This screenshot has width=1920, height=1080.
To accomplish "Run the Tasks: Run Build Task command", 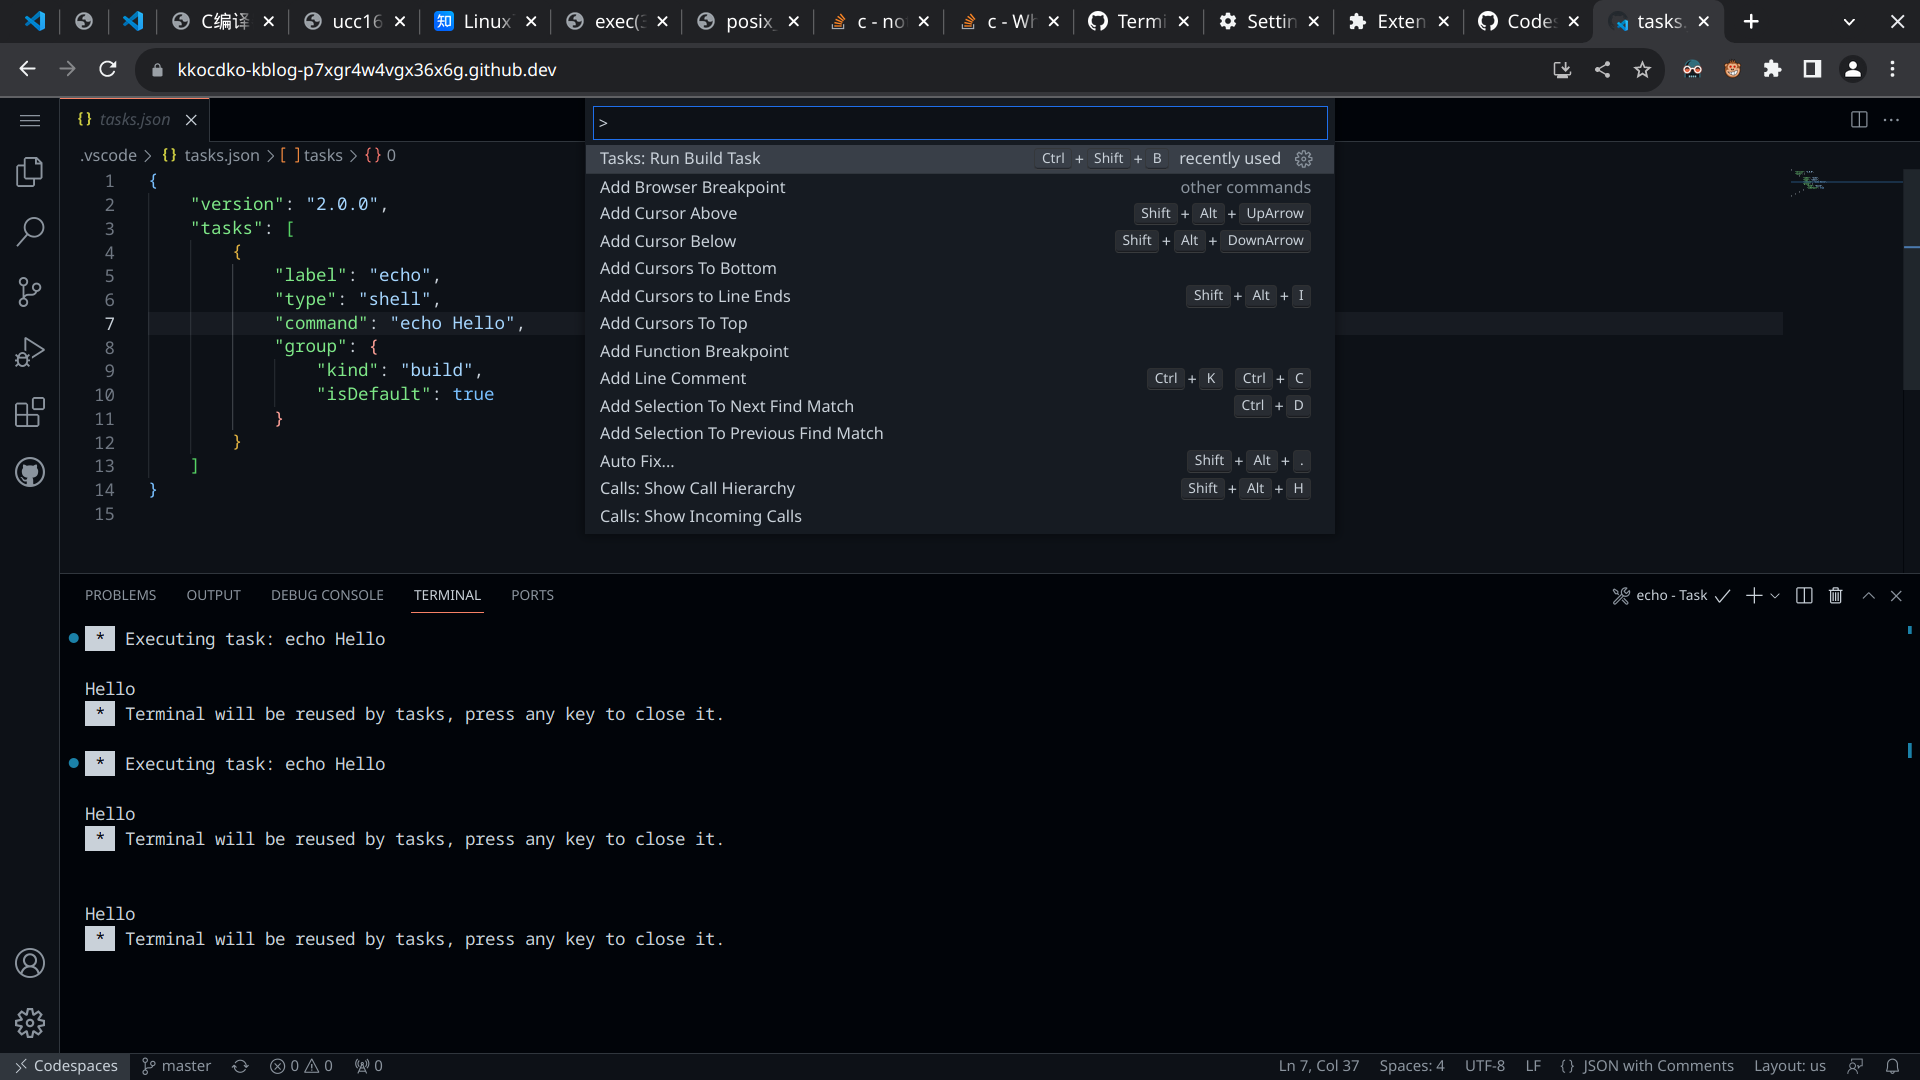I will tap(959, 159).
